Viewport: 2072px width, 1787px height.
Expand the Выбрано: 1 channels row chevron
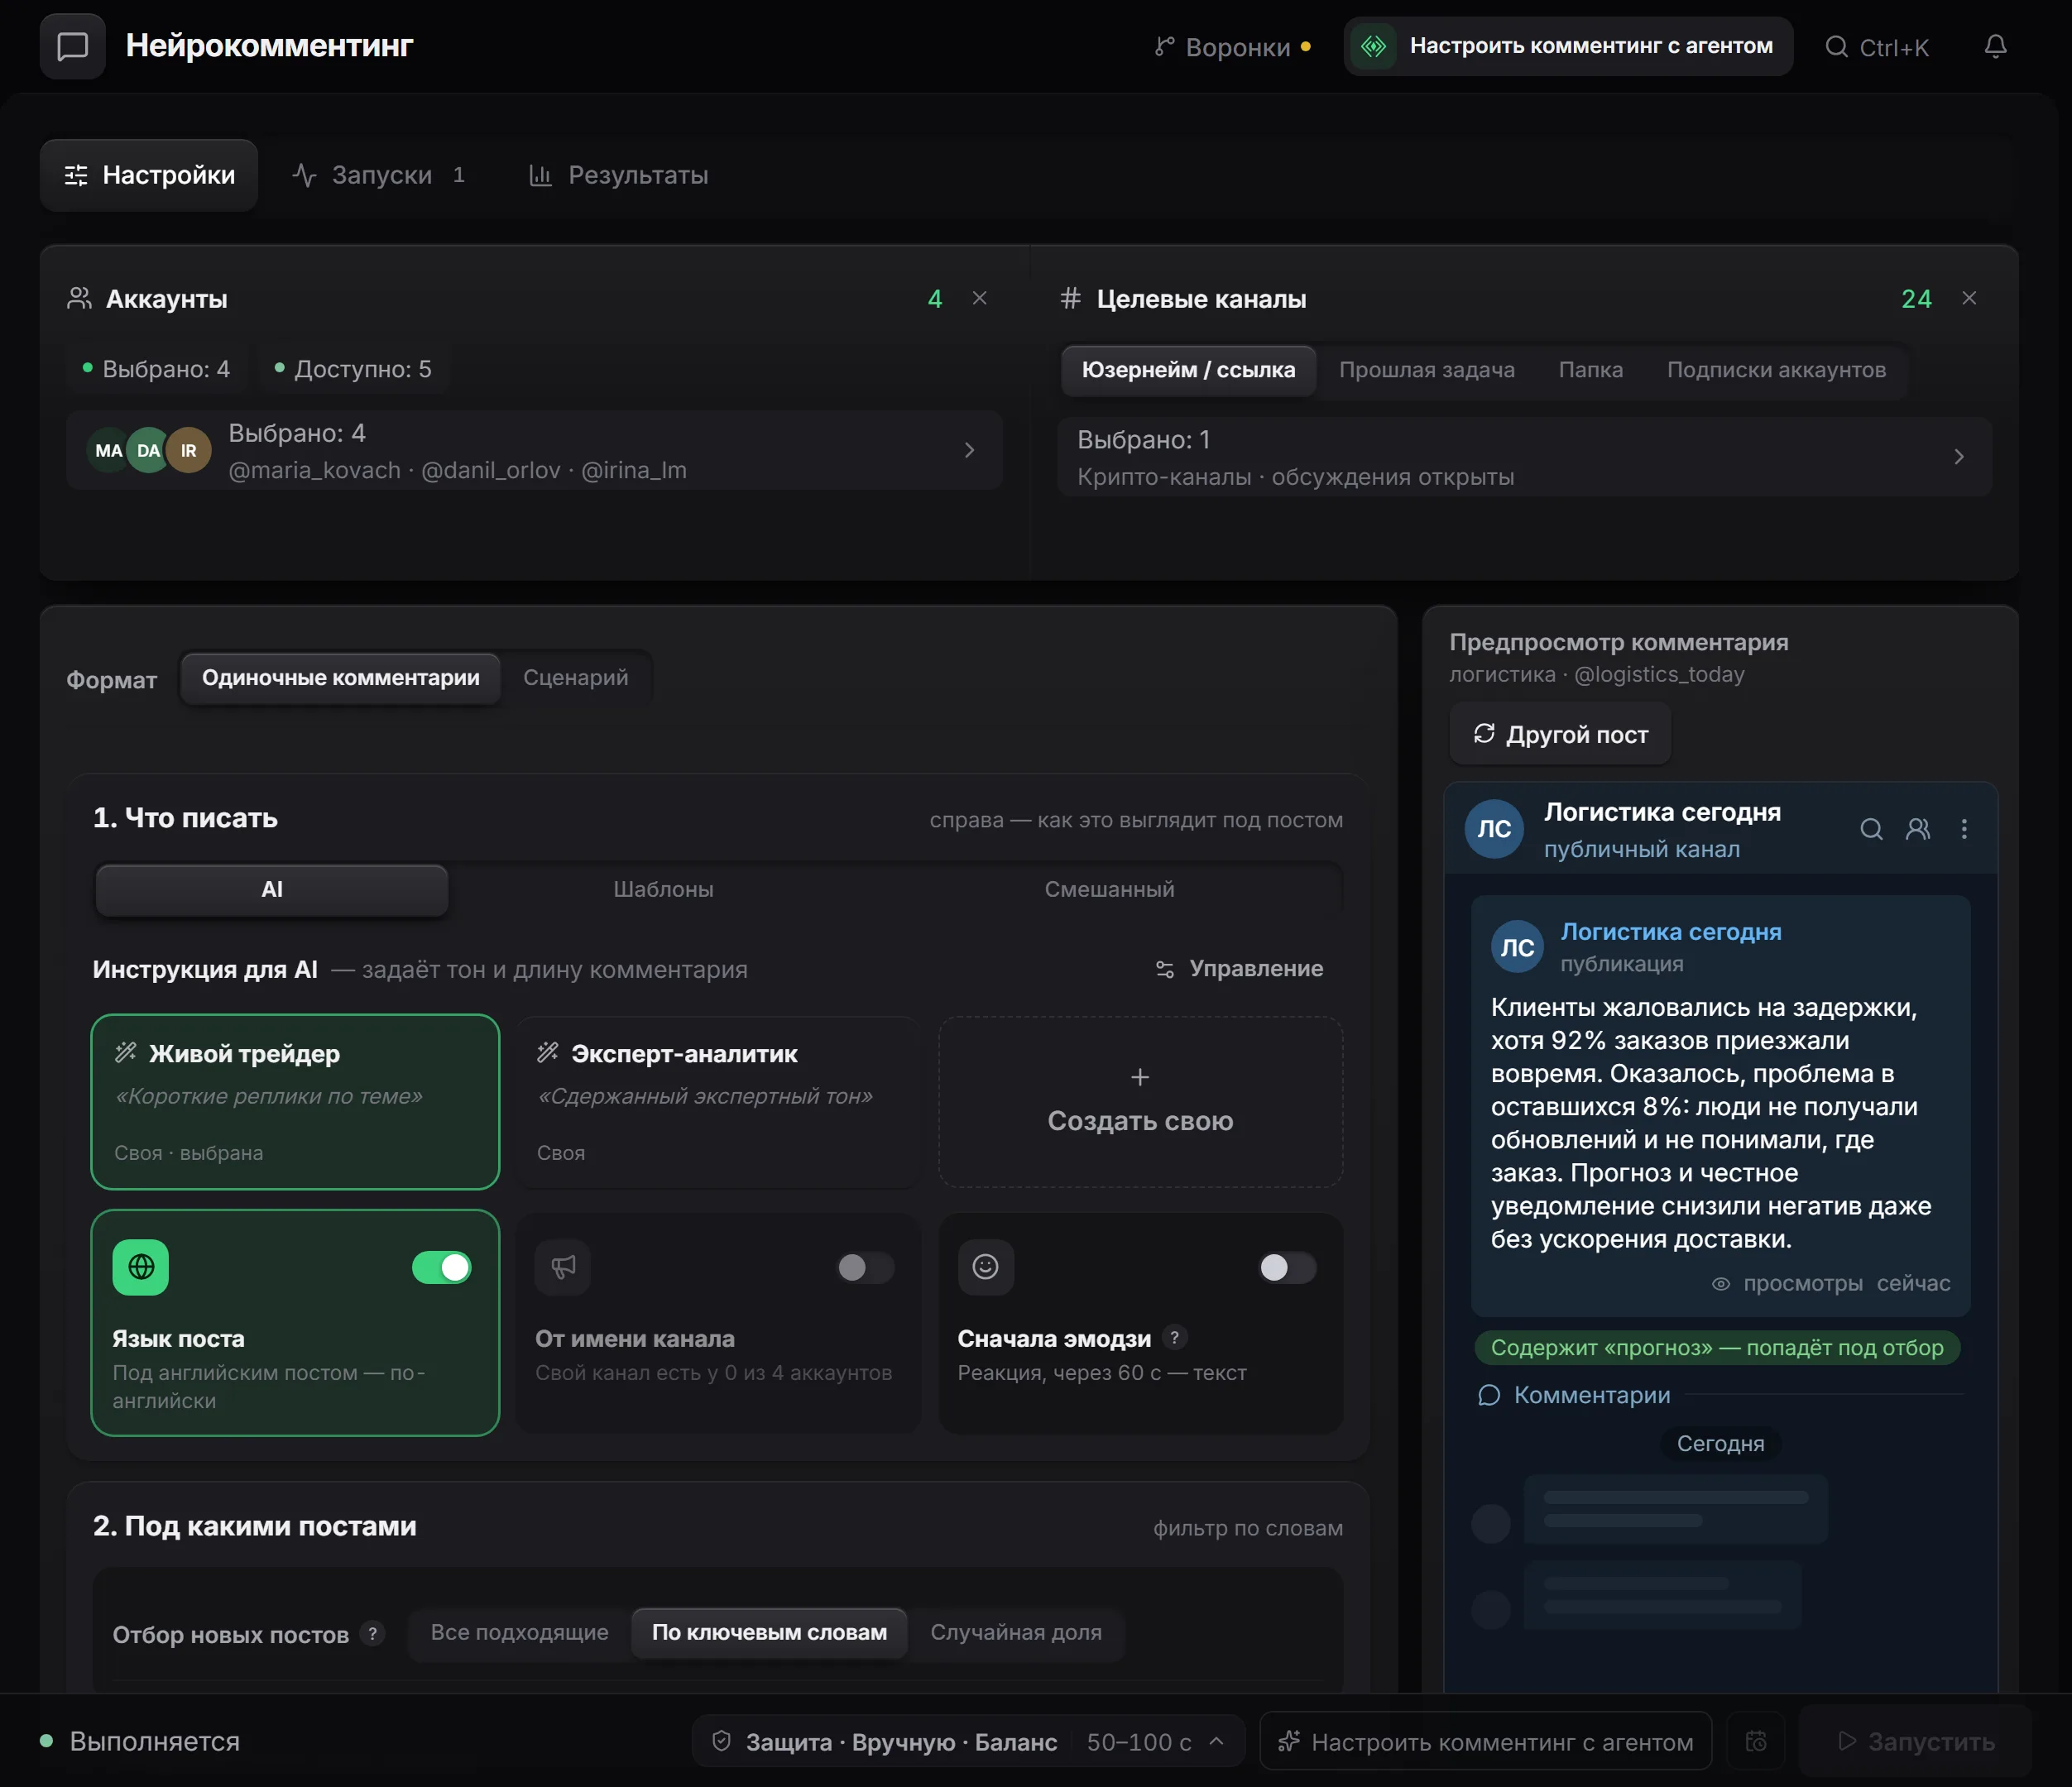pyautogui.click(x=1958, y=457)
